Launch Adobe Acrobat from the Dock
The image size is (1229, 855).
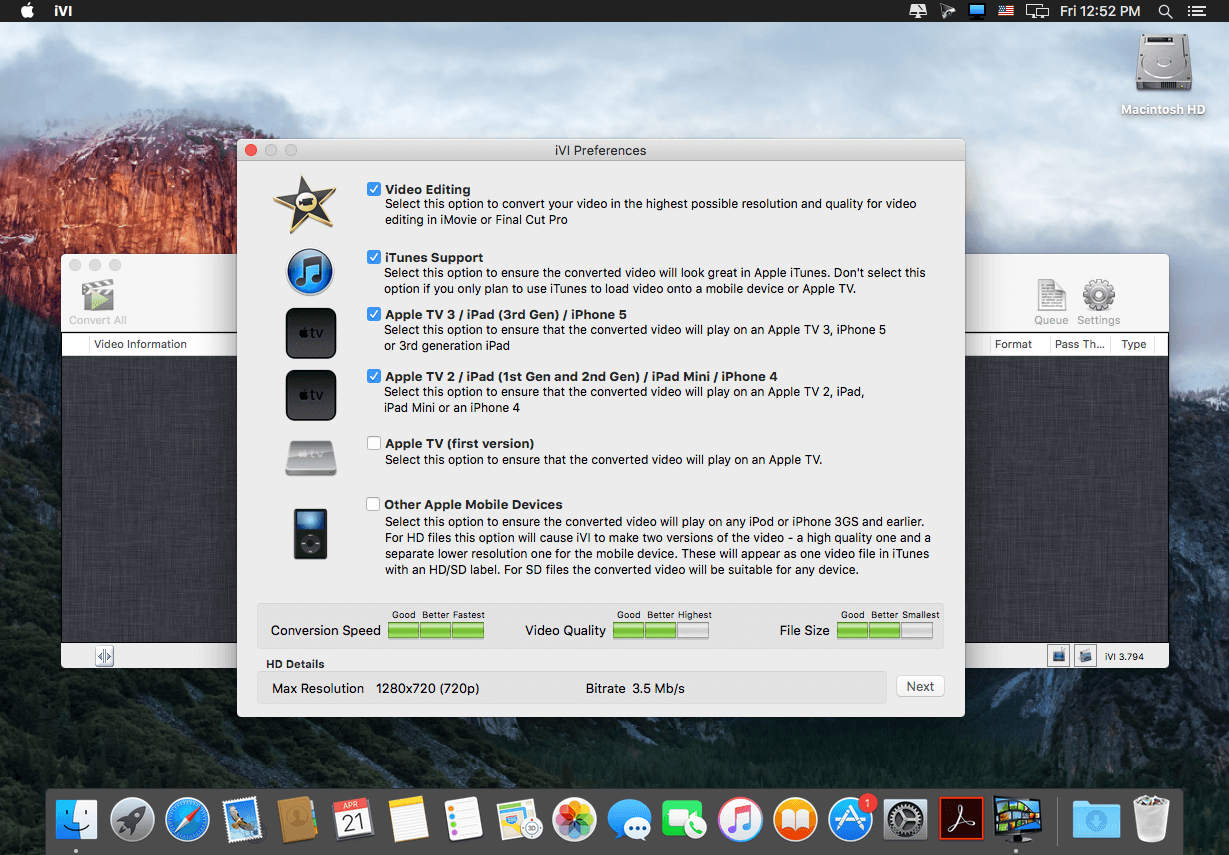961,820
